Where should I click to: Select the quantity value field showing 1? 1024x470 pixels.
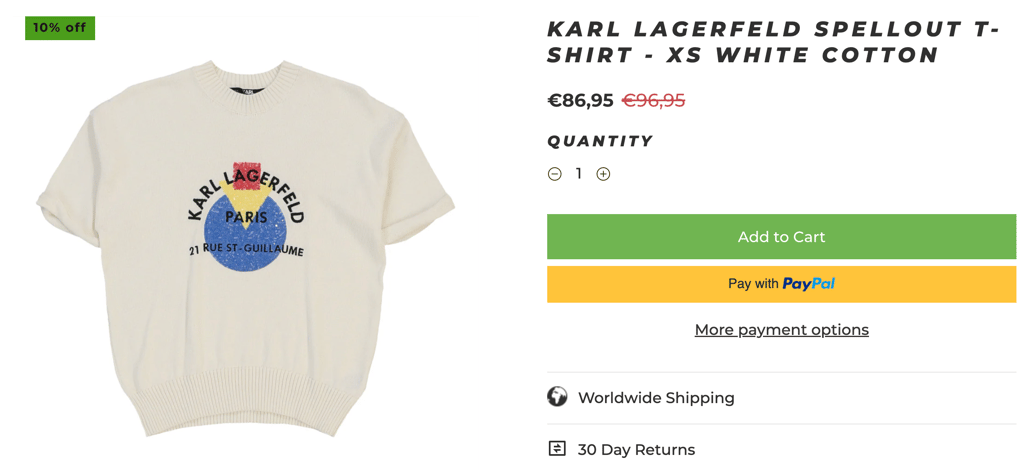pos(579,174)
